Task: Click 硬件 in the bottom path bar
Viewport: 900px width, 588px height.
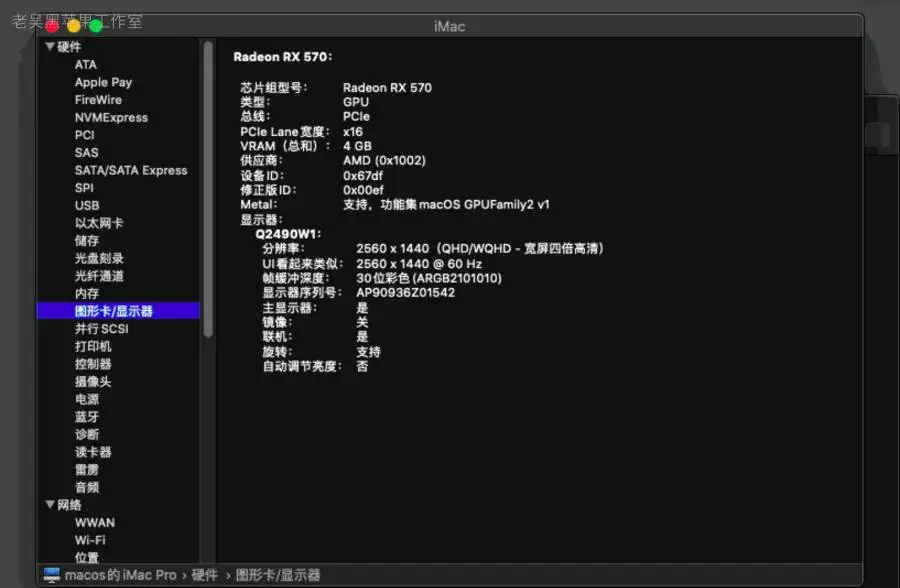Action: click(204, 575)
